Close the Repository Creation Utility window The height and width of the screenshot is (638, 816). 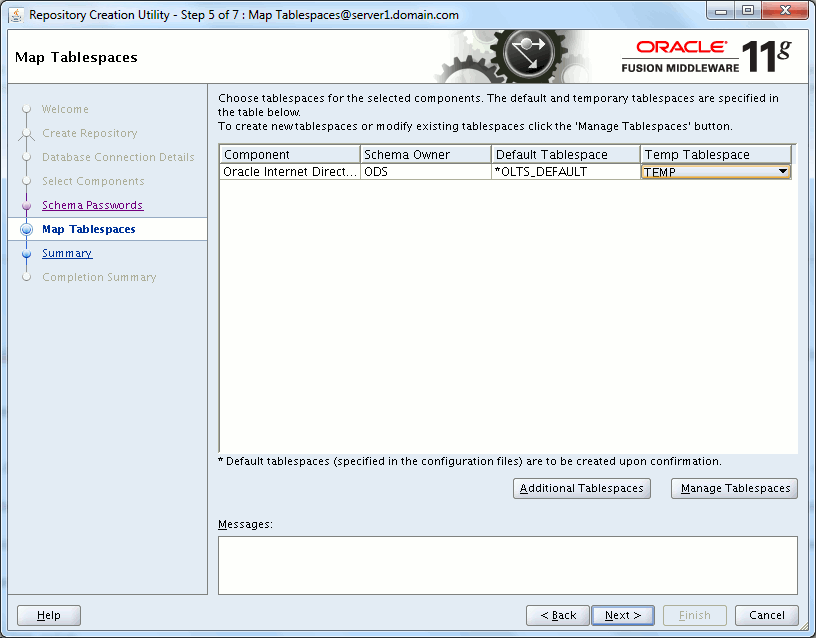(x=785, y=11)
